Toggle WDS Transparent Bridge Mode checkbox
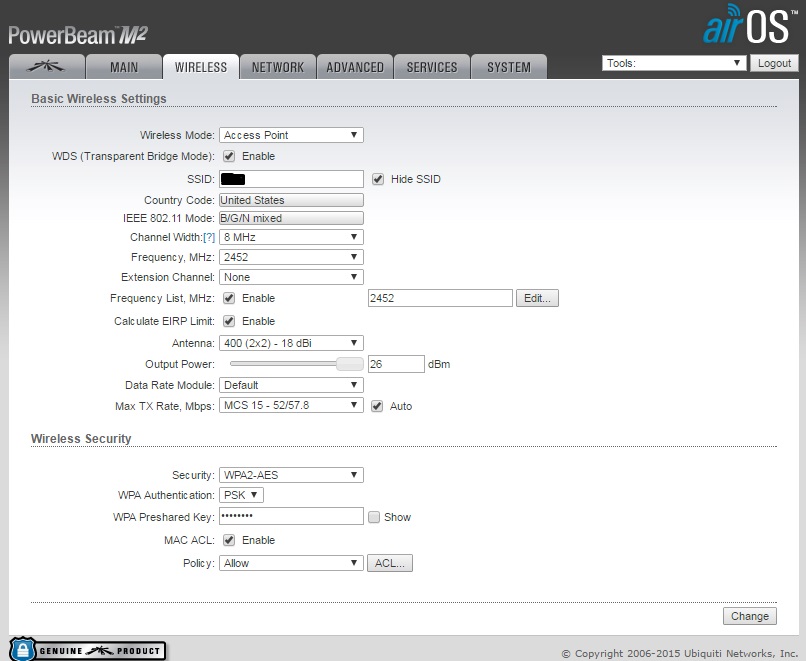 tap(229, 156)
